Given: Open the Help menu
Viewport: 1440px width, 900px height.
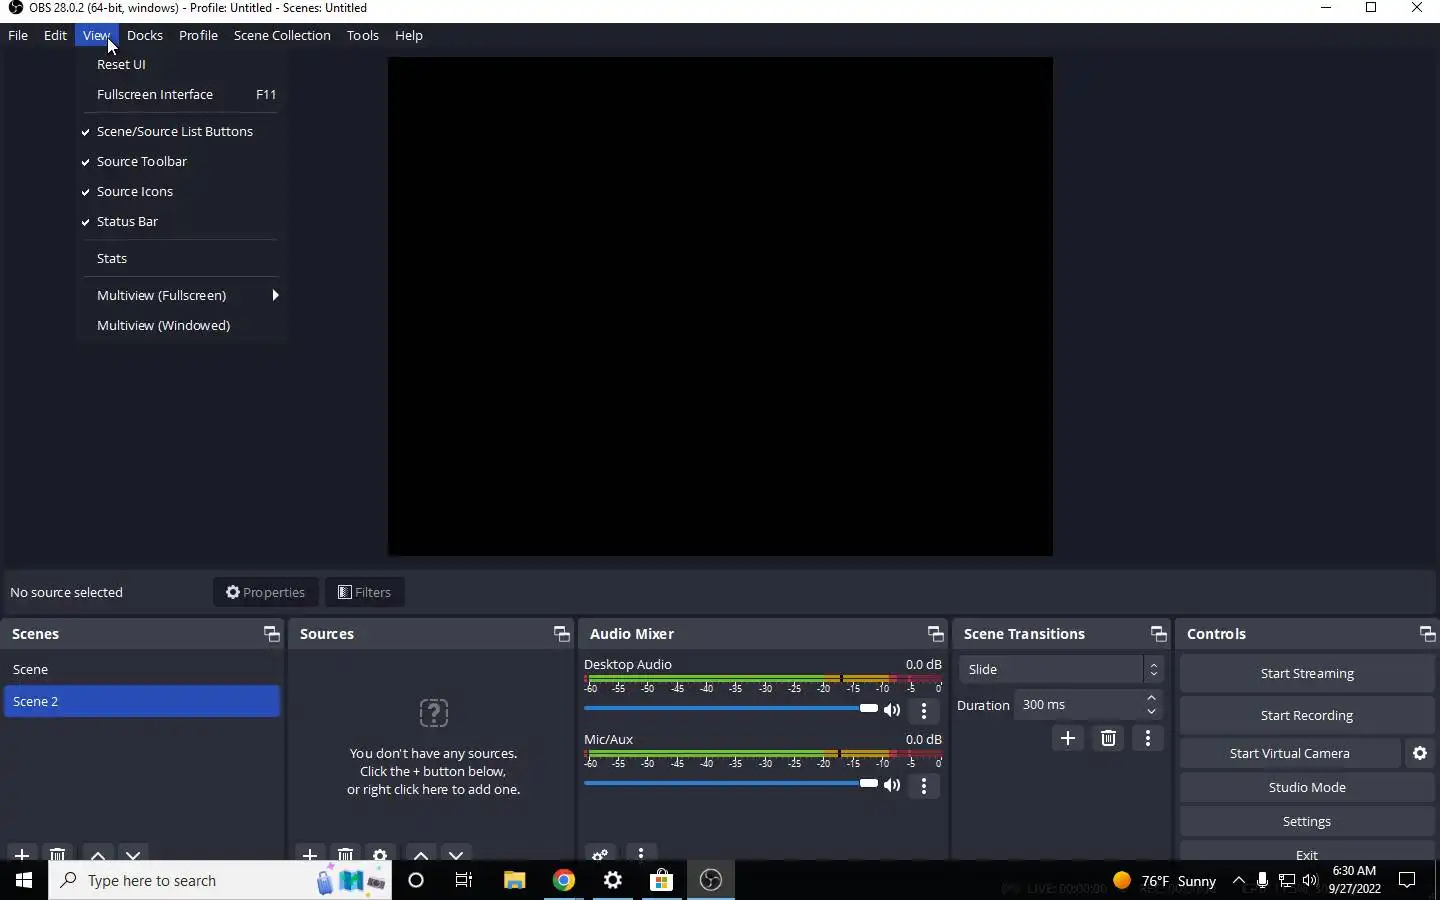Looking at the screenshot, I should click(x=409, y=35).
